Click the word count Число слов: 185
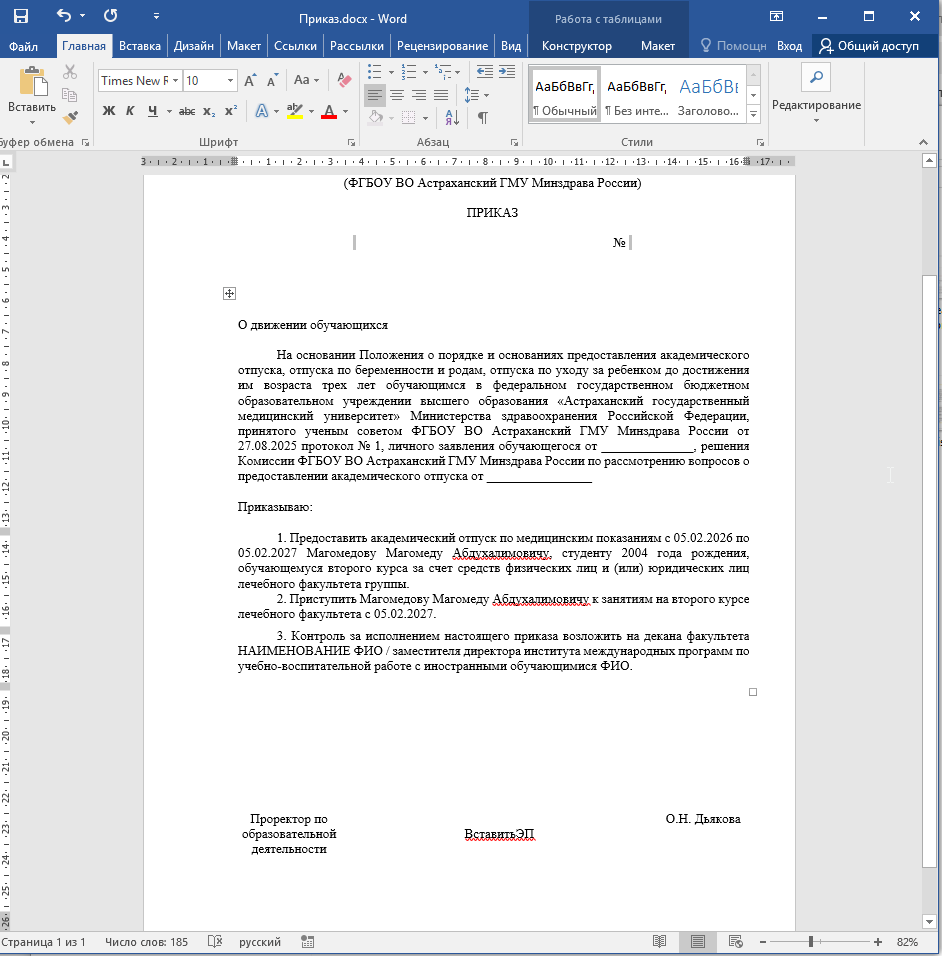This screenshot has width=942, height=956. point(146,942)
